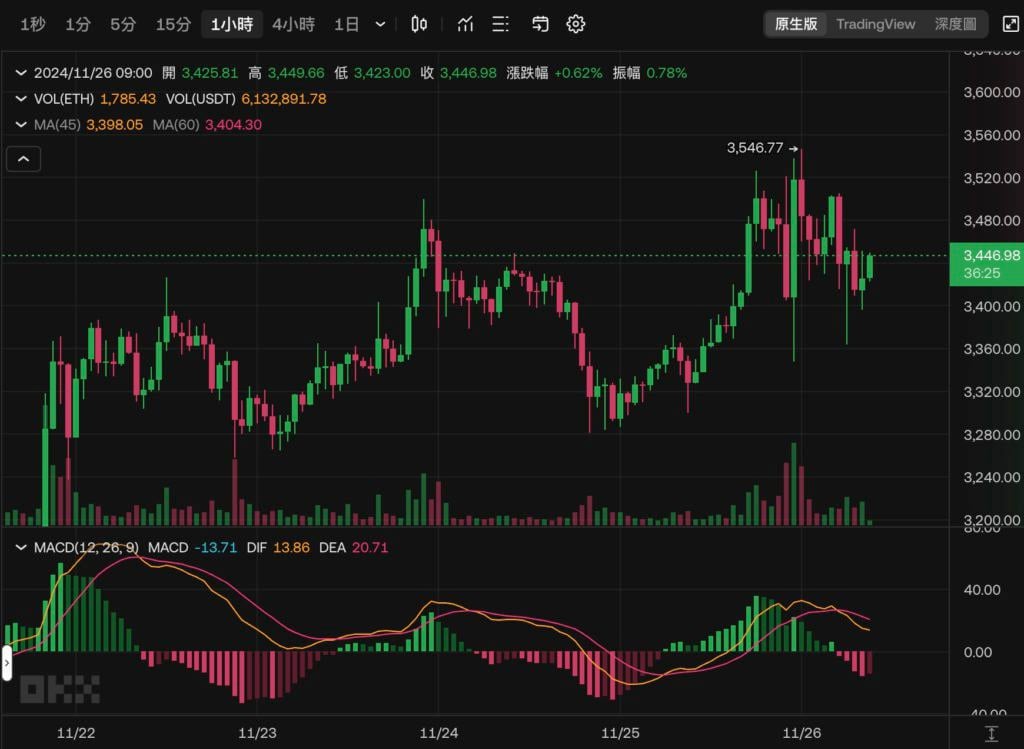
Task: Expand more timeframe options dropdown
Action: coord(380,24)
